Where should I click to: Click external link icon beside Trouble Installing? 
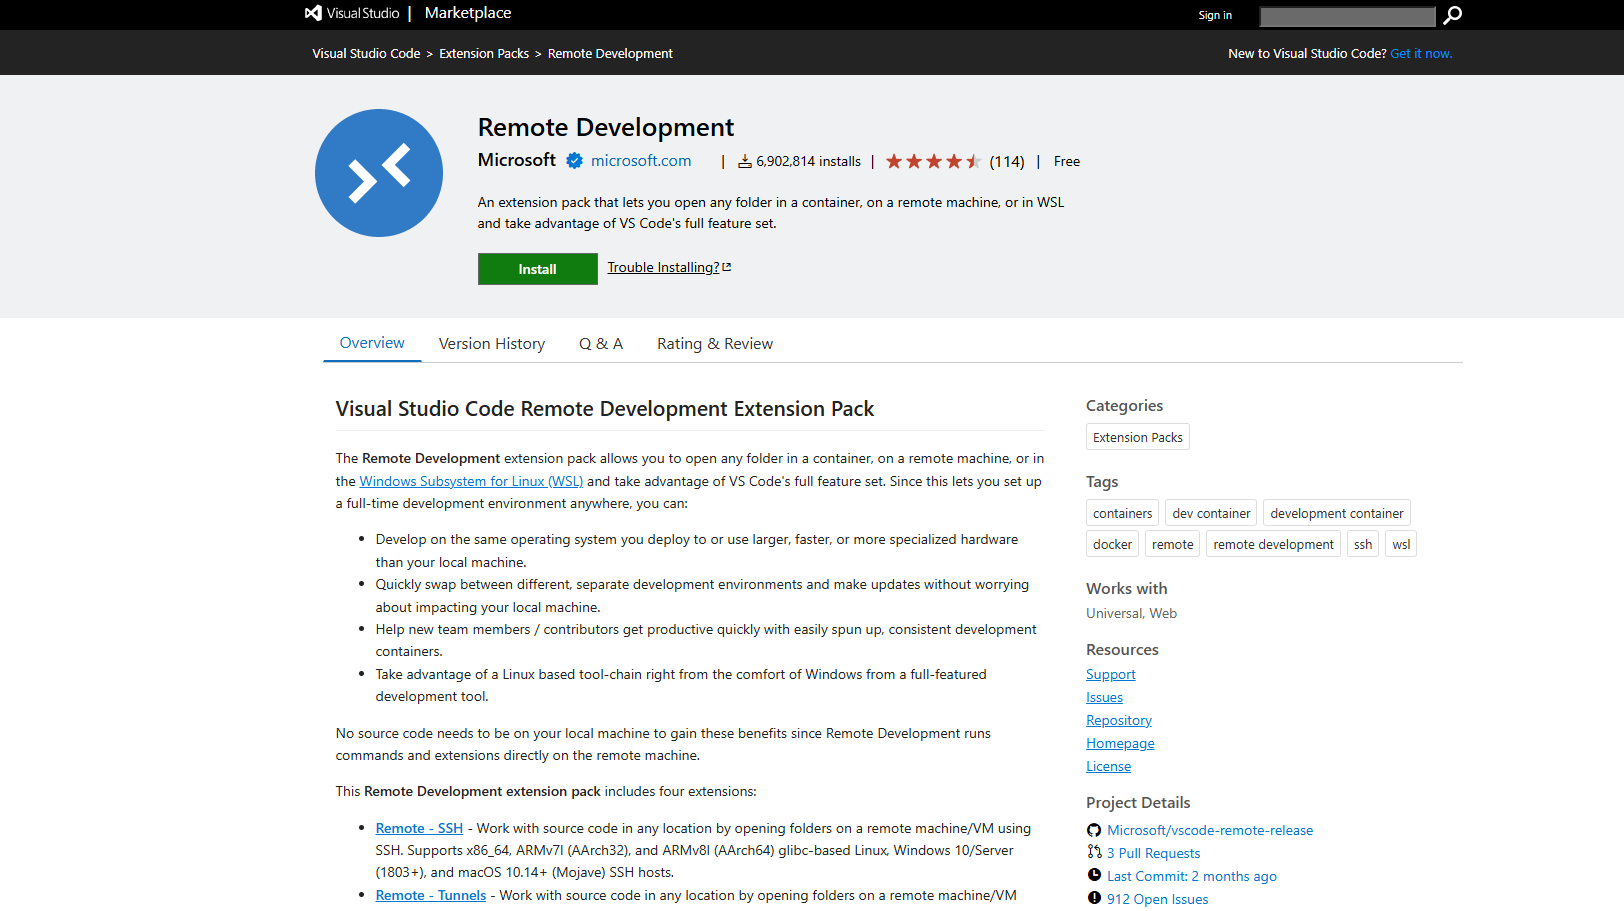click(x=727, y=267)
